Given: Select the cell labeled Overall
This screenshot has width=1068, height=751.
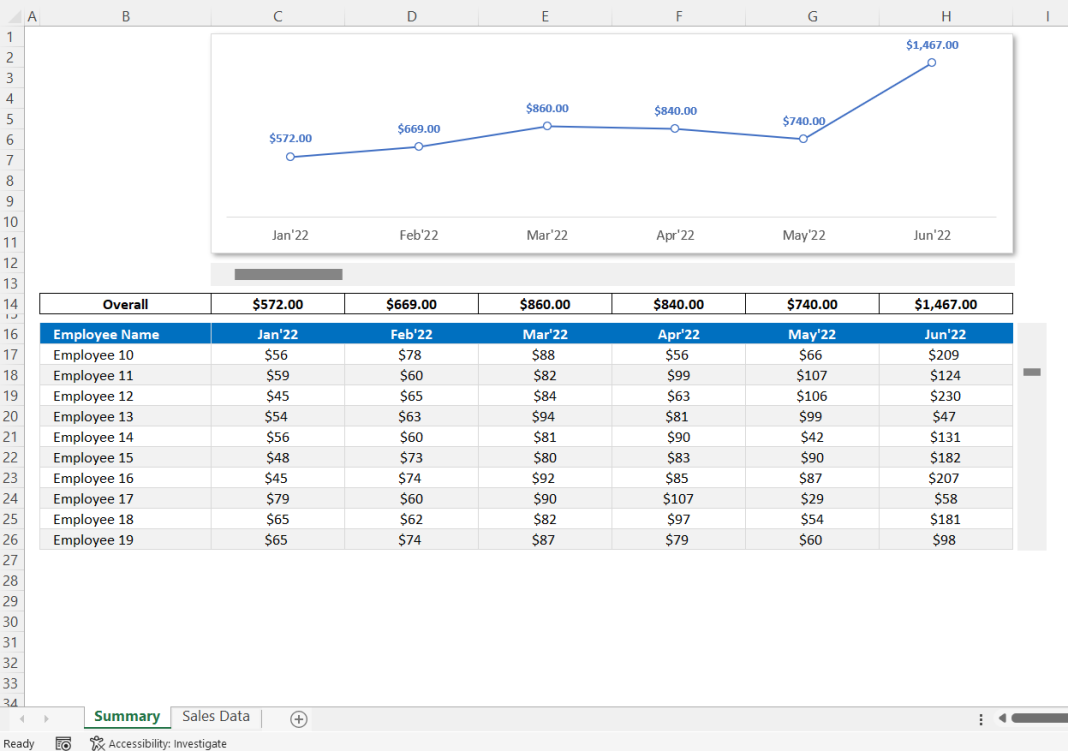Looking at the screenshot, I should point(123,304).
